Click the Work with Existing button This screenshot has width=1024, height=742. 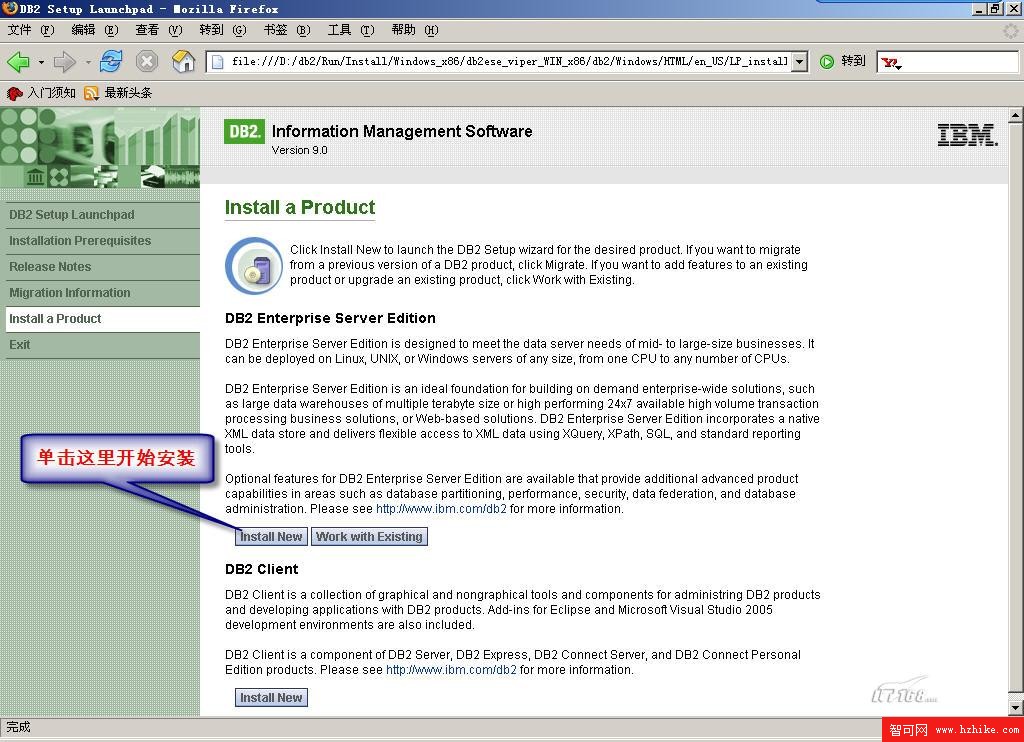[x=370, y=537]
